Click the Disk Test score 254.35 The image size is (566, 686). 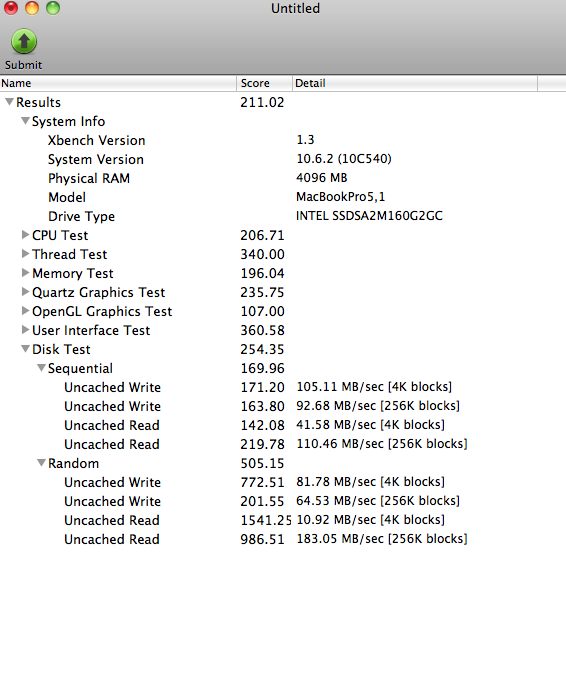point(262,349)
